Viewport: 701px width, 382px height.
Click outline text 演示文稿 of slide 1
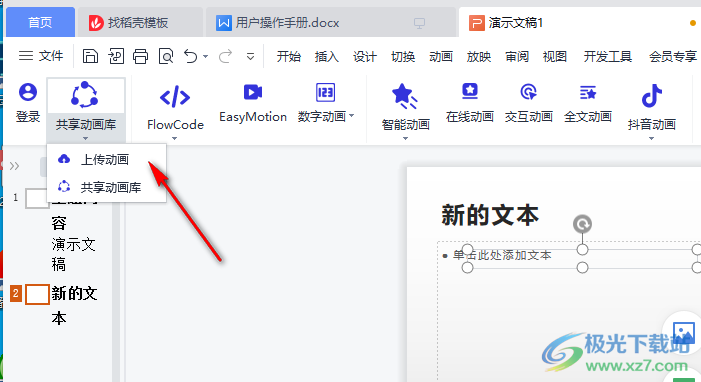[73, 254]
